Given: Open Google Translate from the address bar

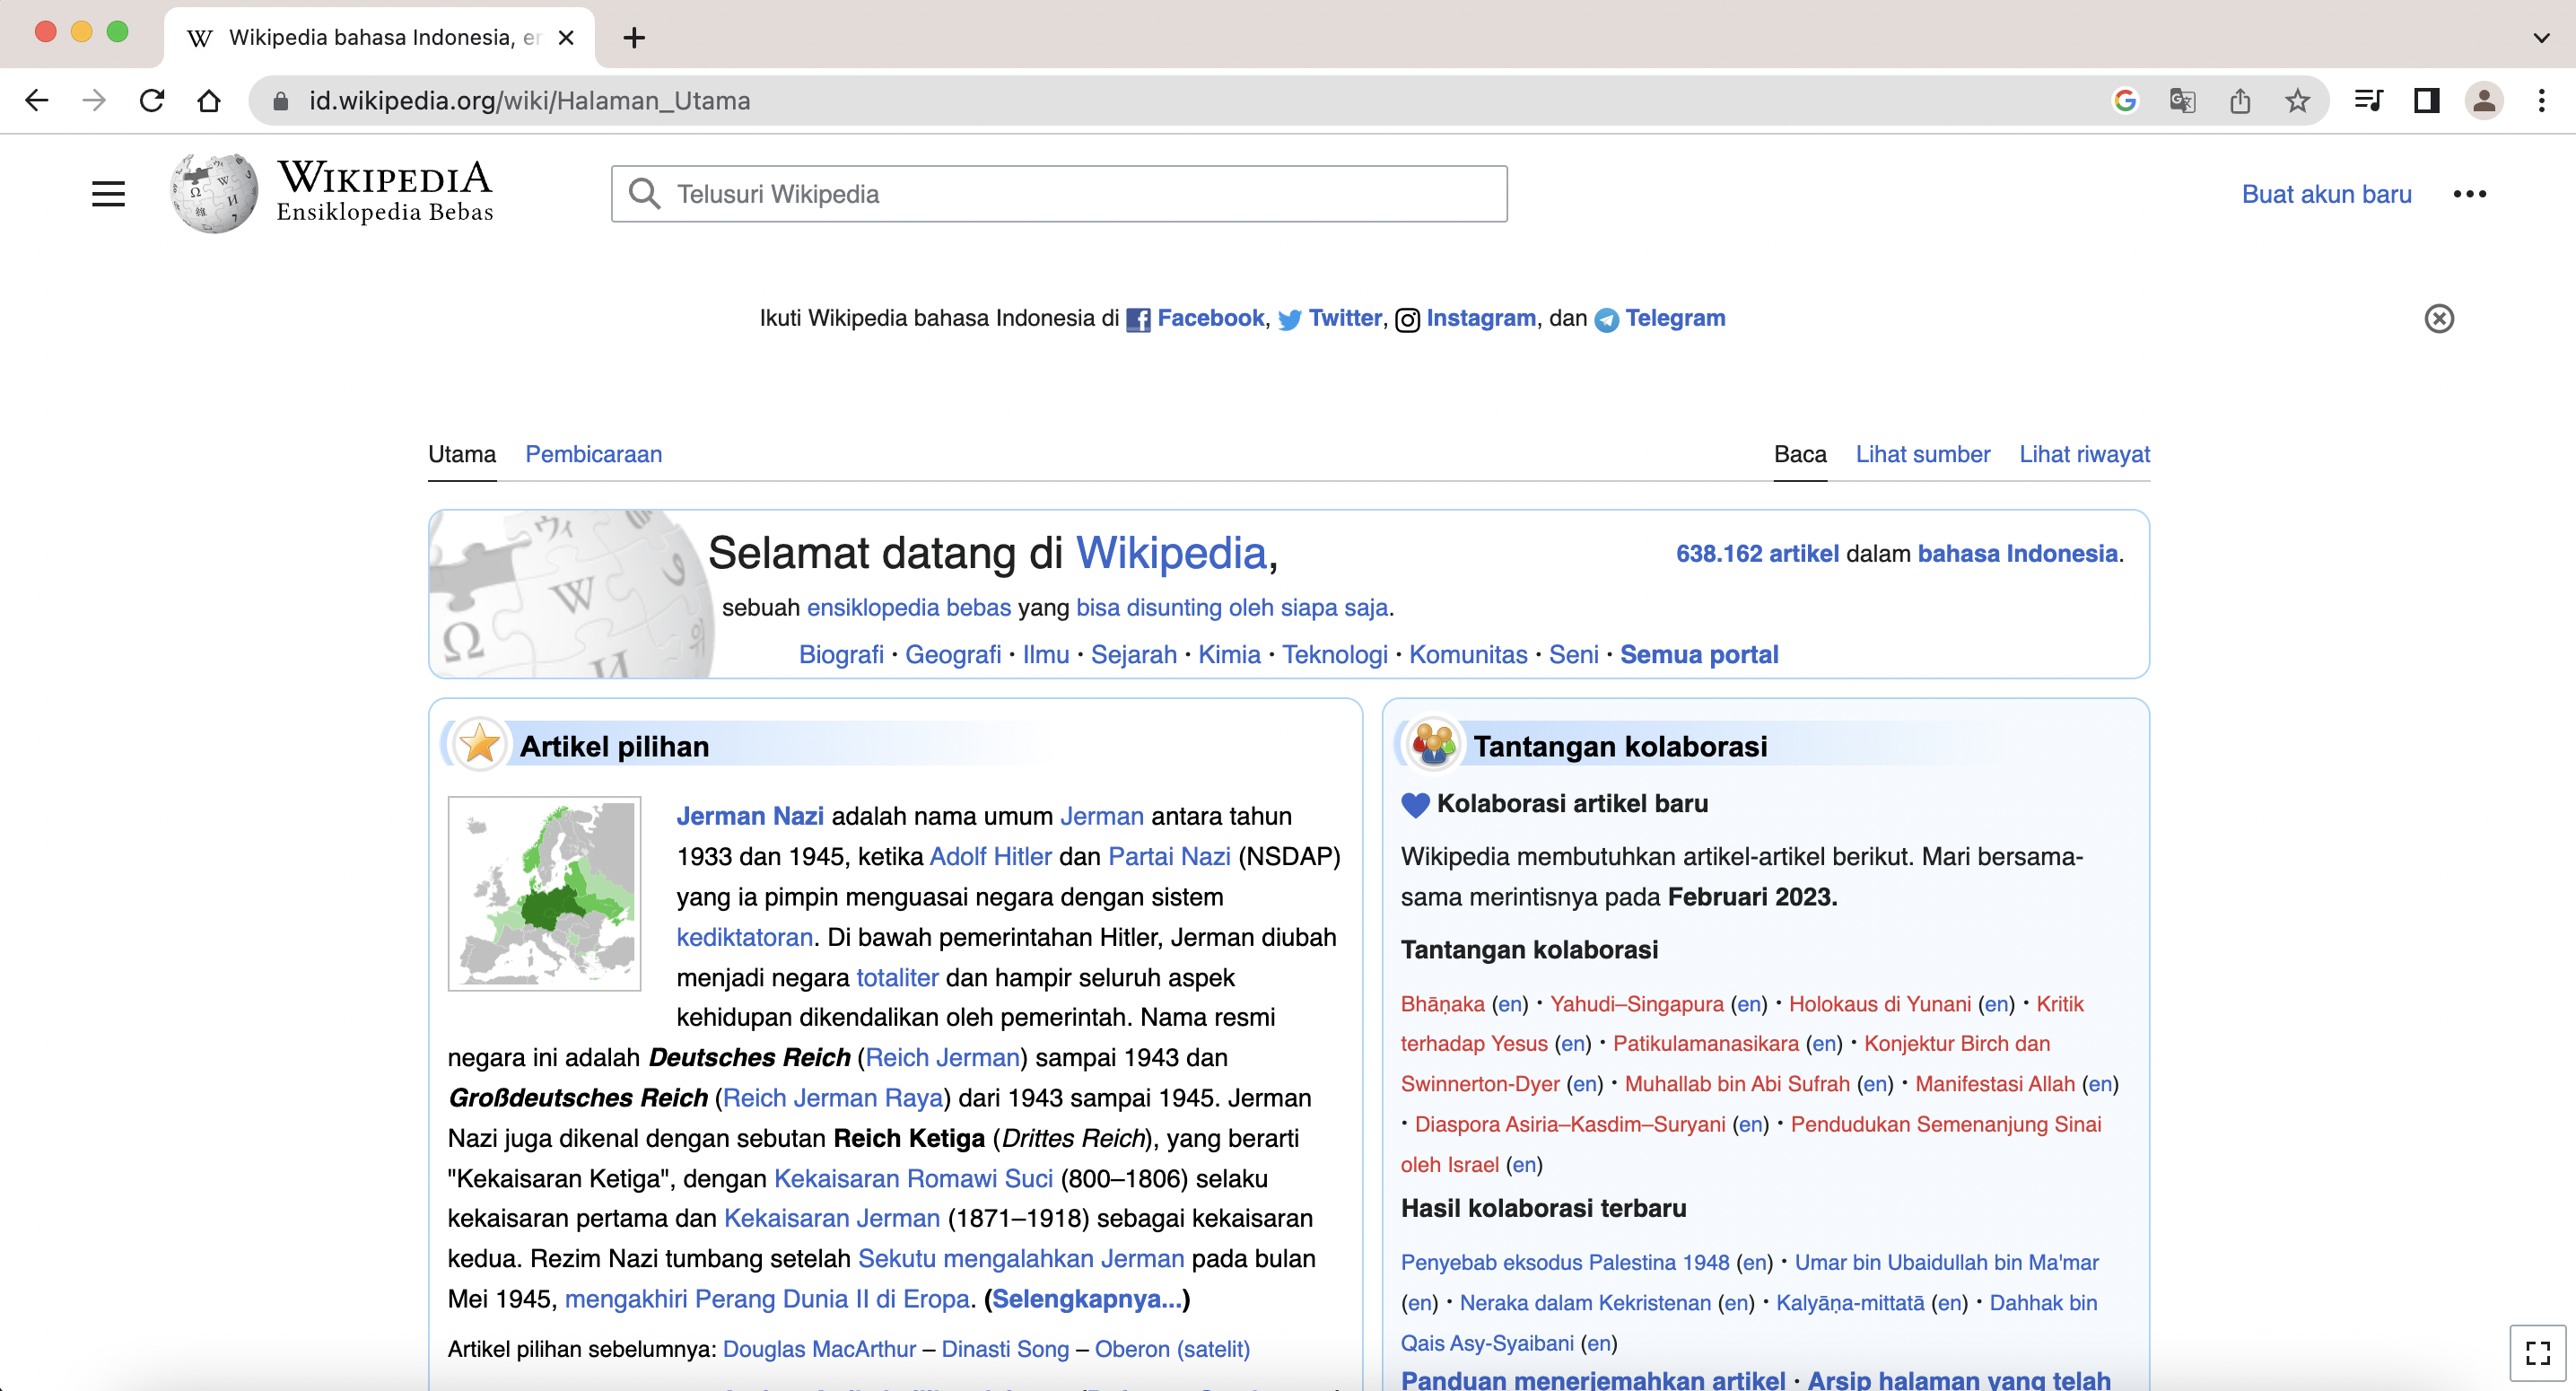Looking at the screenshot, I should point(2182,100).
